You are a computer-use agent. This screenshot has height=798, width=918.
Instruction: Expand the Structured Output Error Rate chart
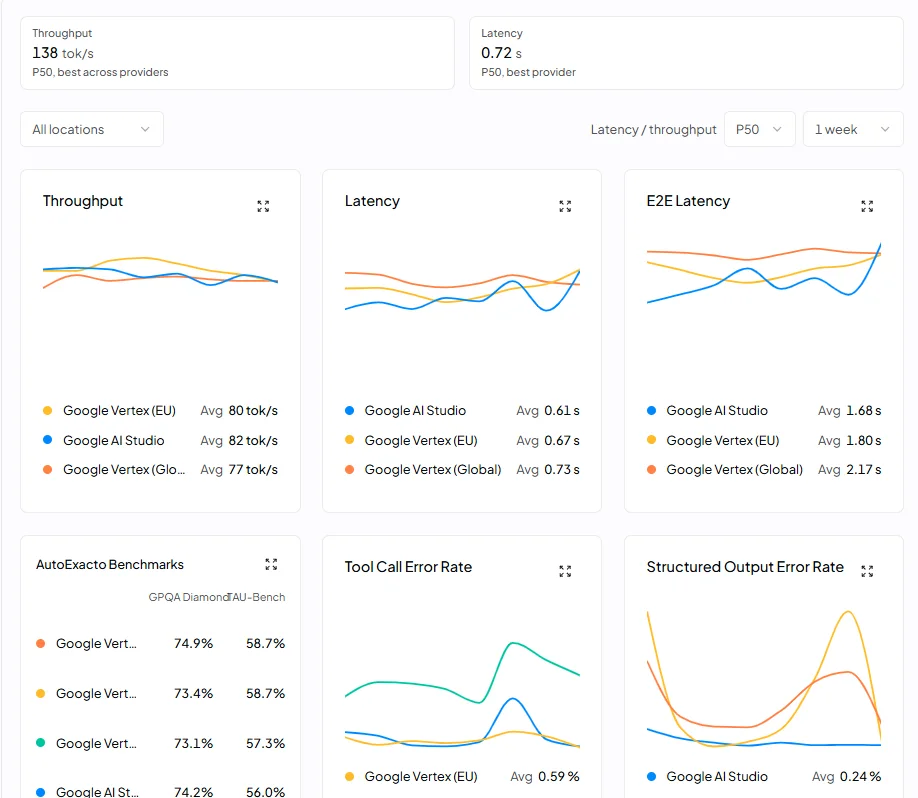pyautogui.click(x=867, y=571)
